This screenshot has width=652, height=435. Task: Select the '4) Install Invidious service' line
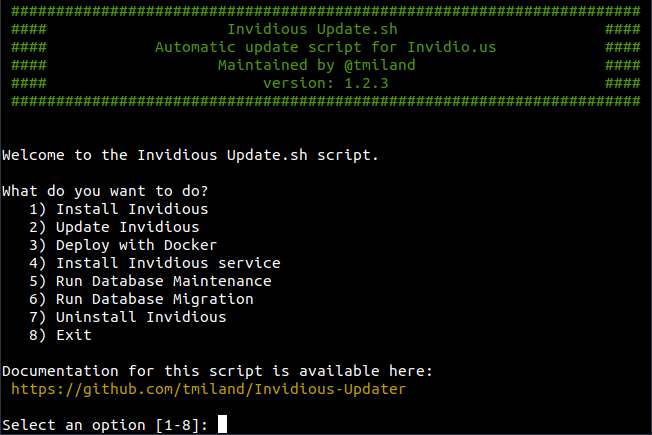pos(155,263)
